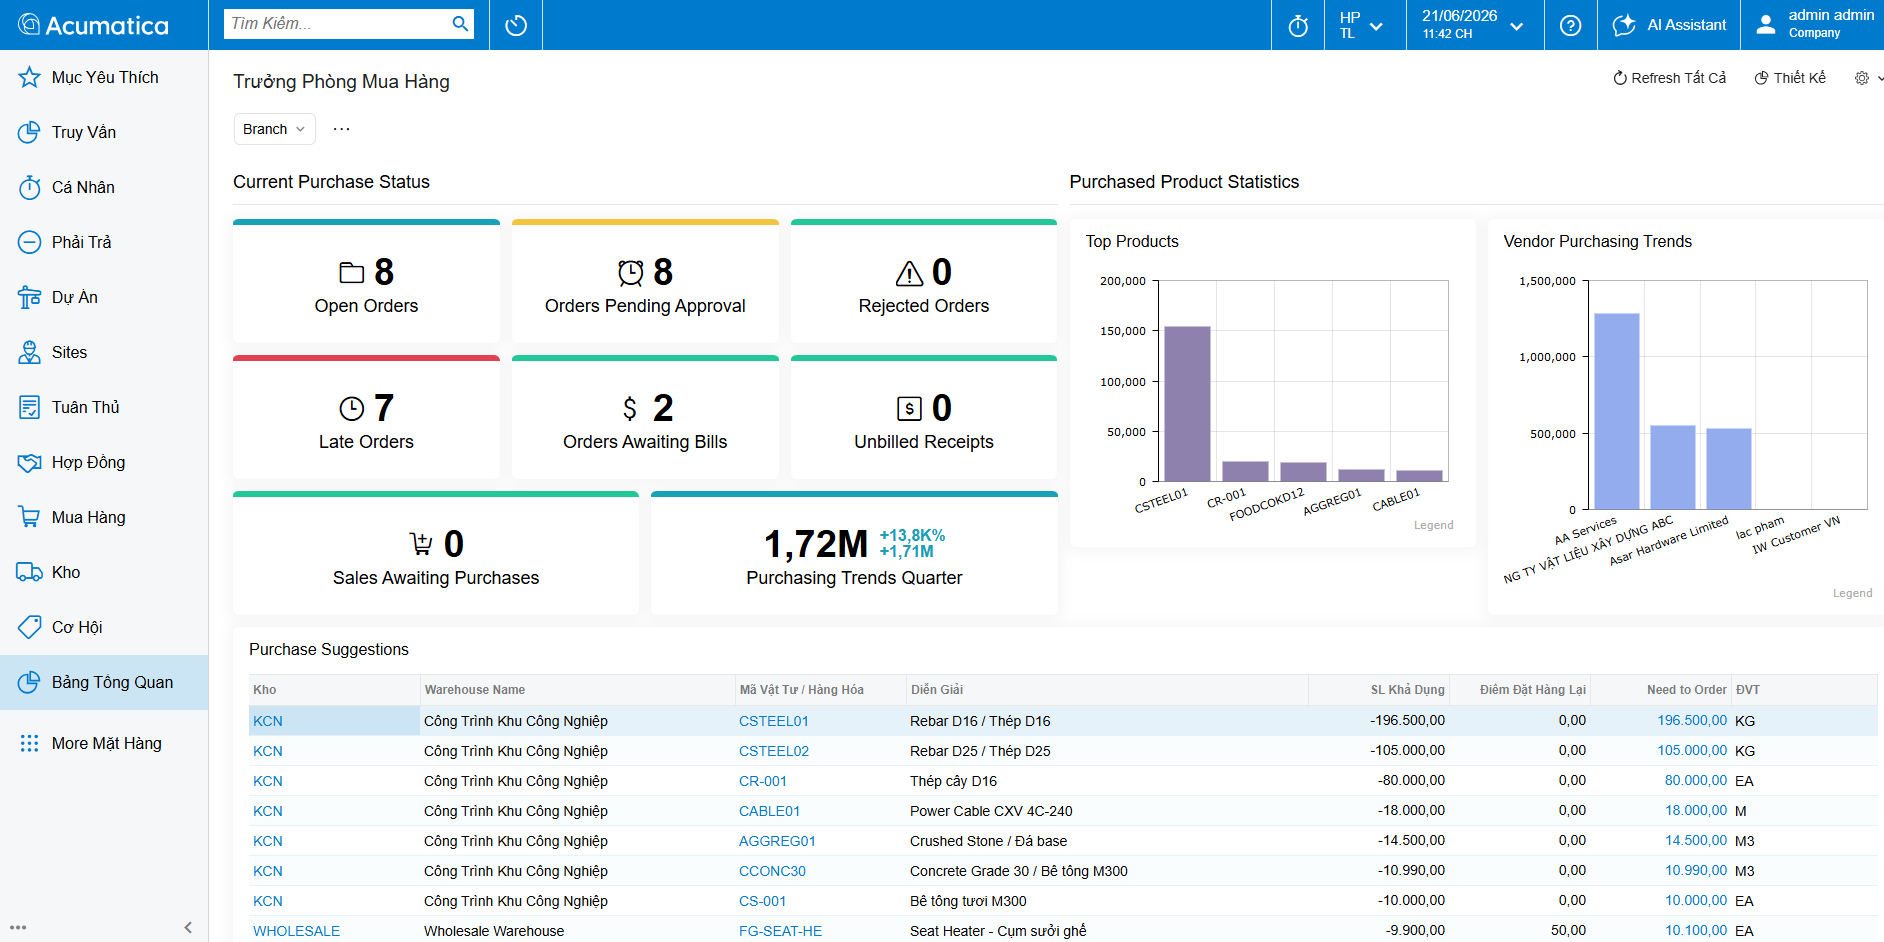Click the Truy Vấn pie chart icon

(x=29, y=132)
